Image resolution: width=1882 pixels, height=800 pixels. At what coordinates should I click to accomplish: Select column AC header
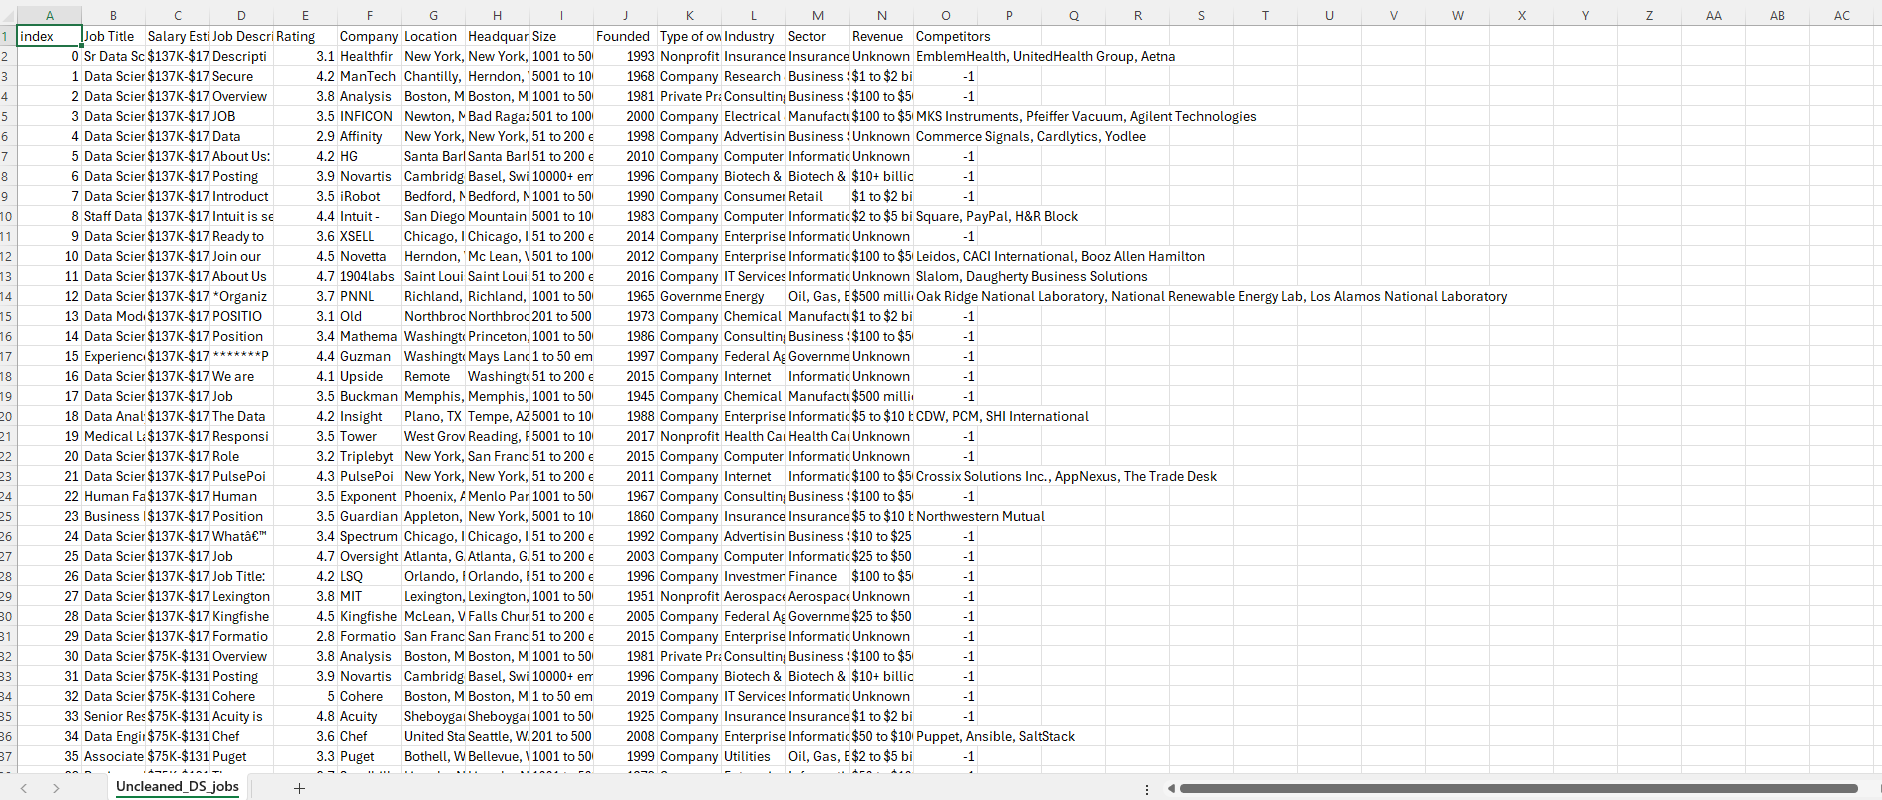[x=1841, y=15]
